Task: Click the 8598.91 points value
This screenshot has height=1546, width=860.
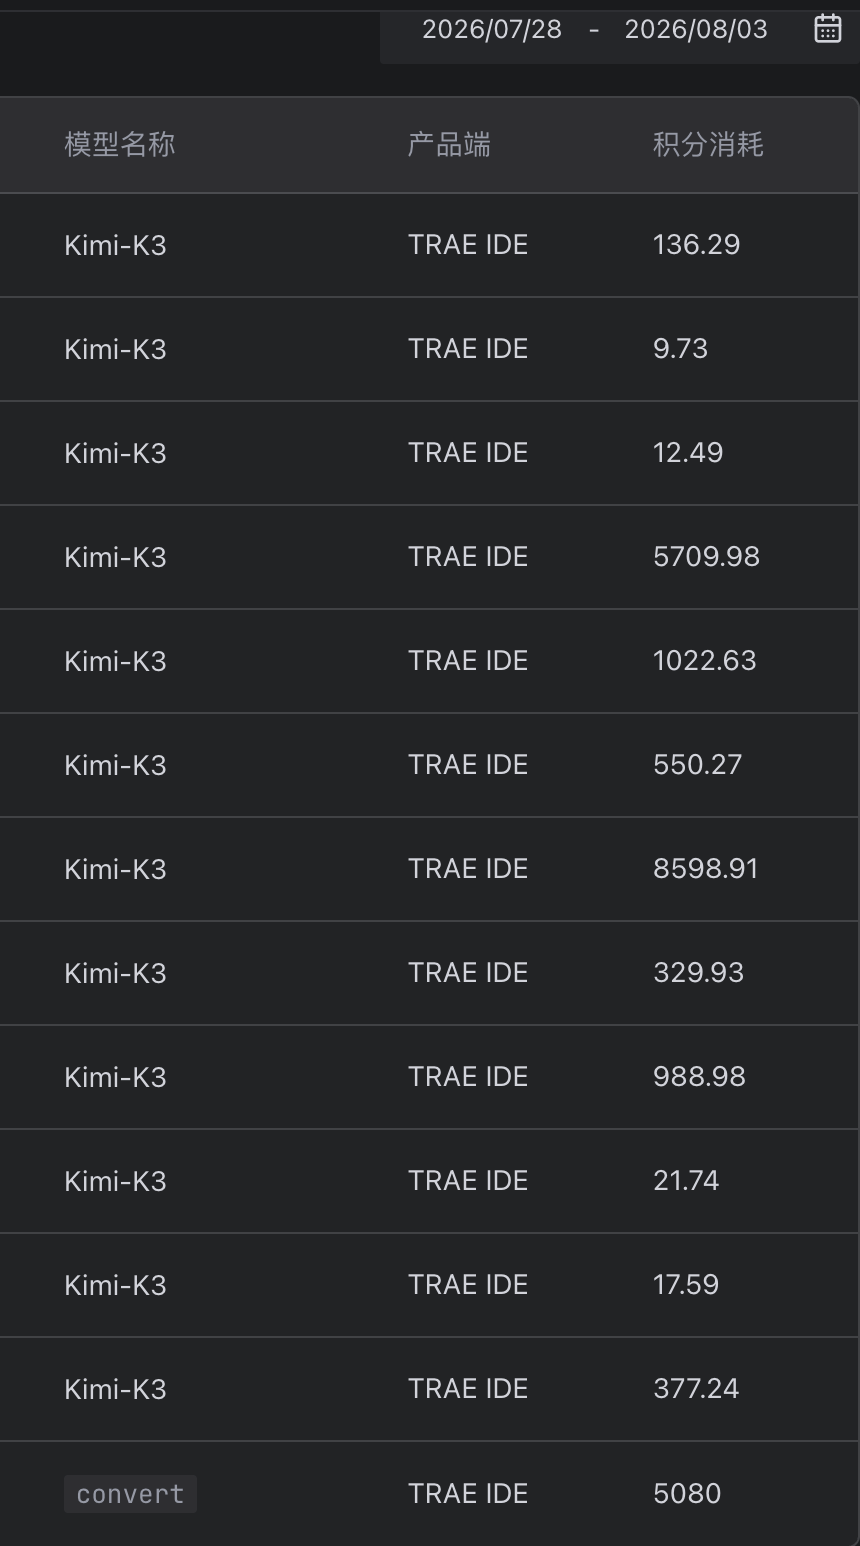Action: 706,869
